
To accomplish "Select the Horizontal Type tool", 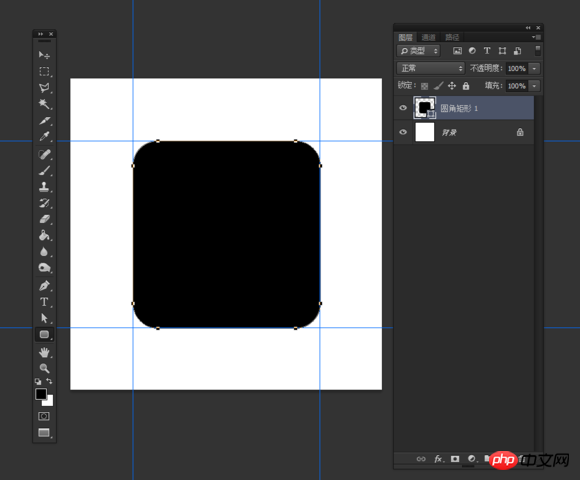I will click(44, 302).
